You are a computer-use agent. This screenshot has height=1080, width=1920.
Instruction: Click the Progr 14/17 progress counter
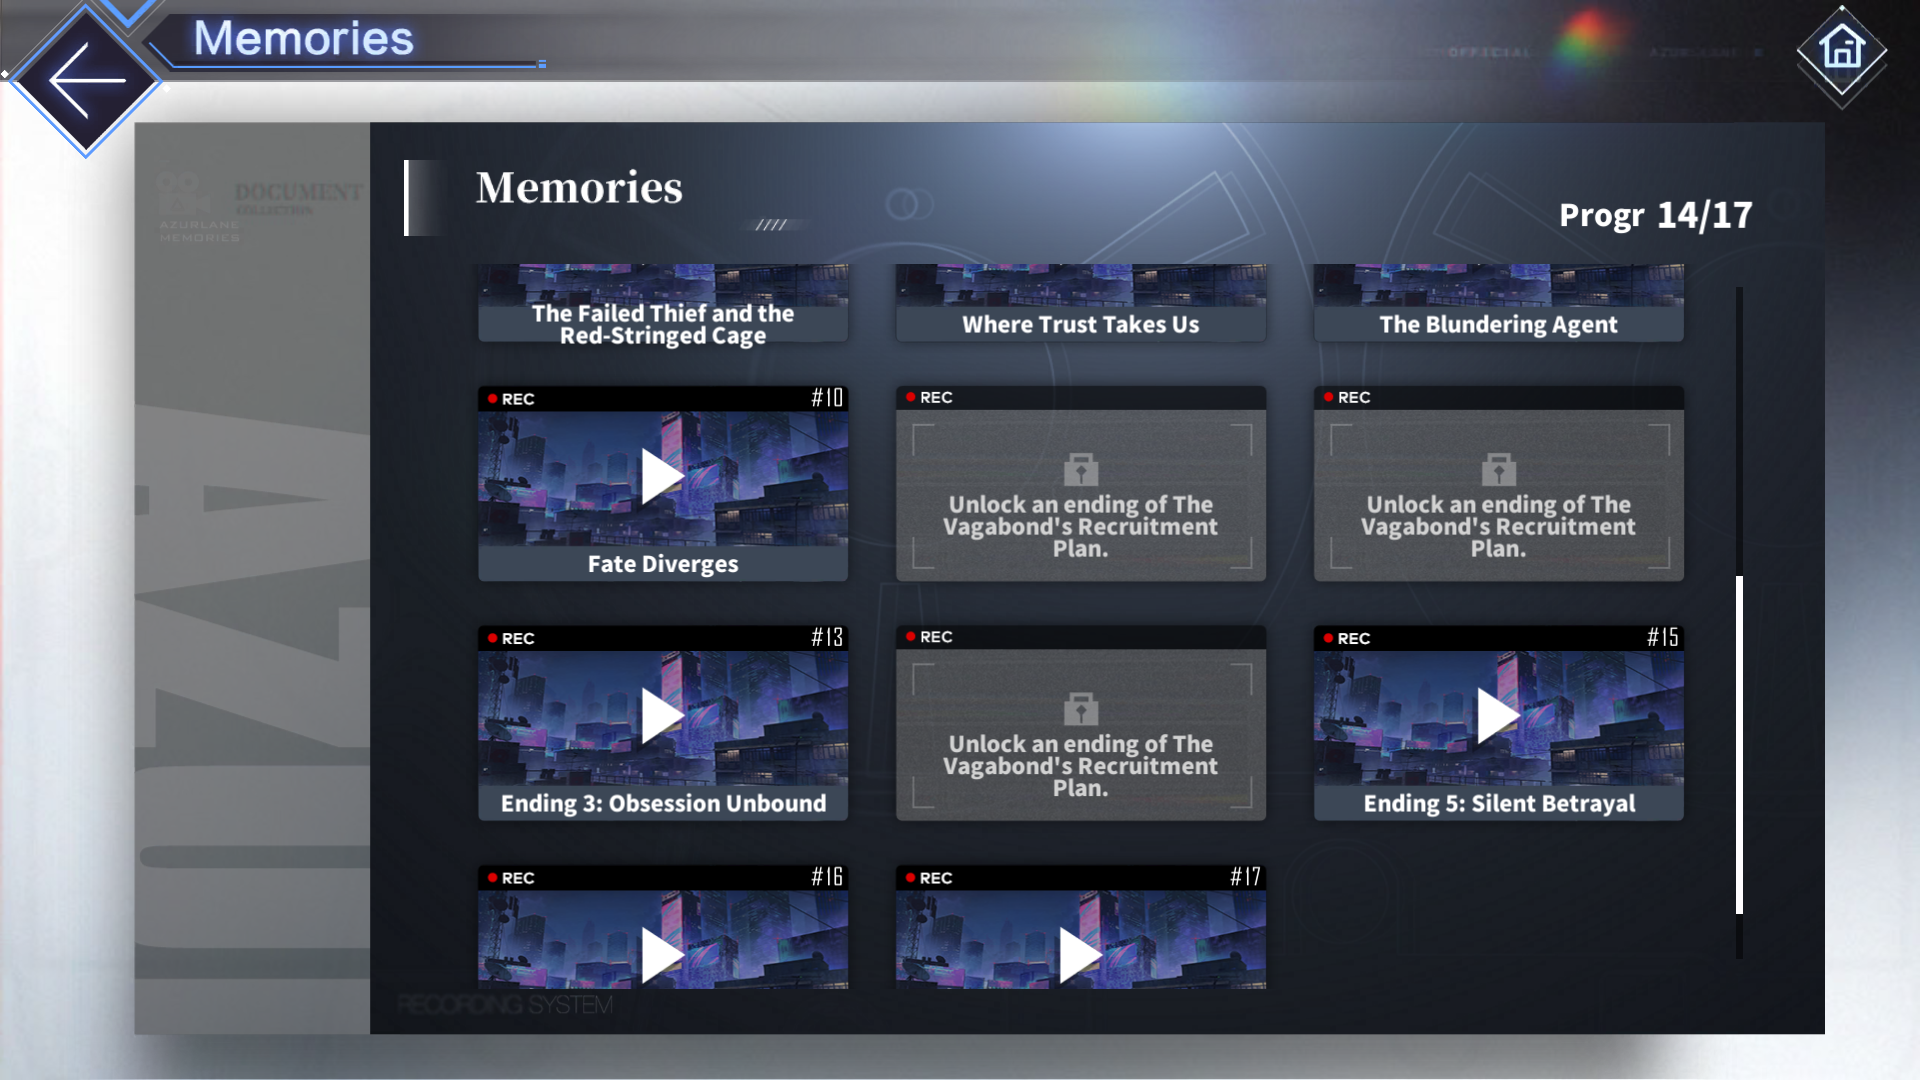pyautogui.click(x=1655, y=215)
